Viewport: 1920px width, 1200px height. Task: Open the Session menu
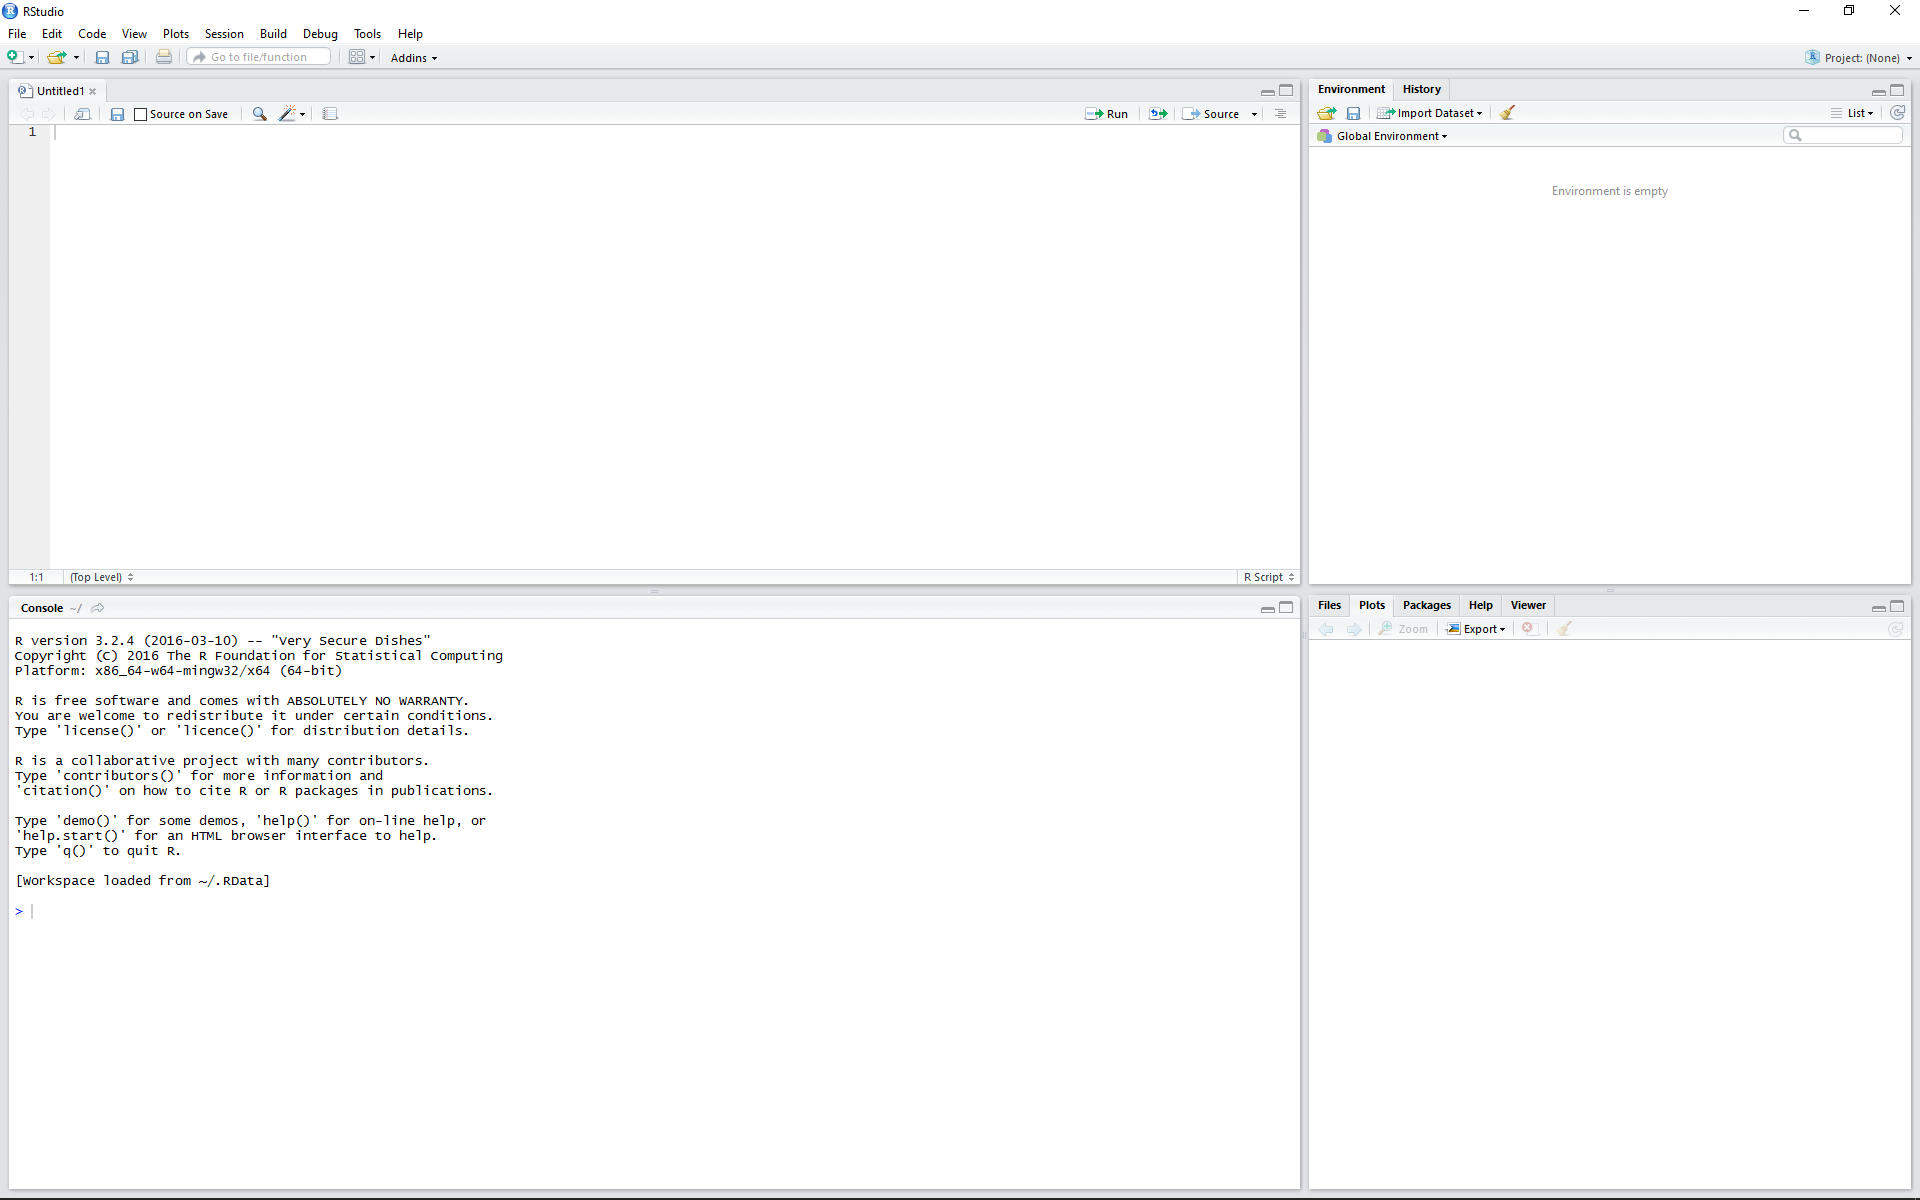click(x=224, y=34)
